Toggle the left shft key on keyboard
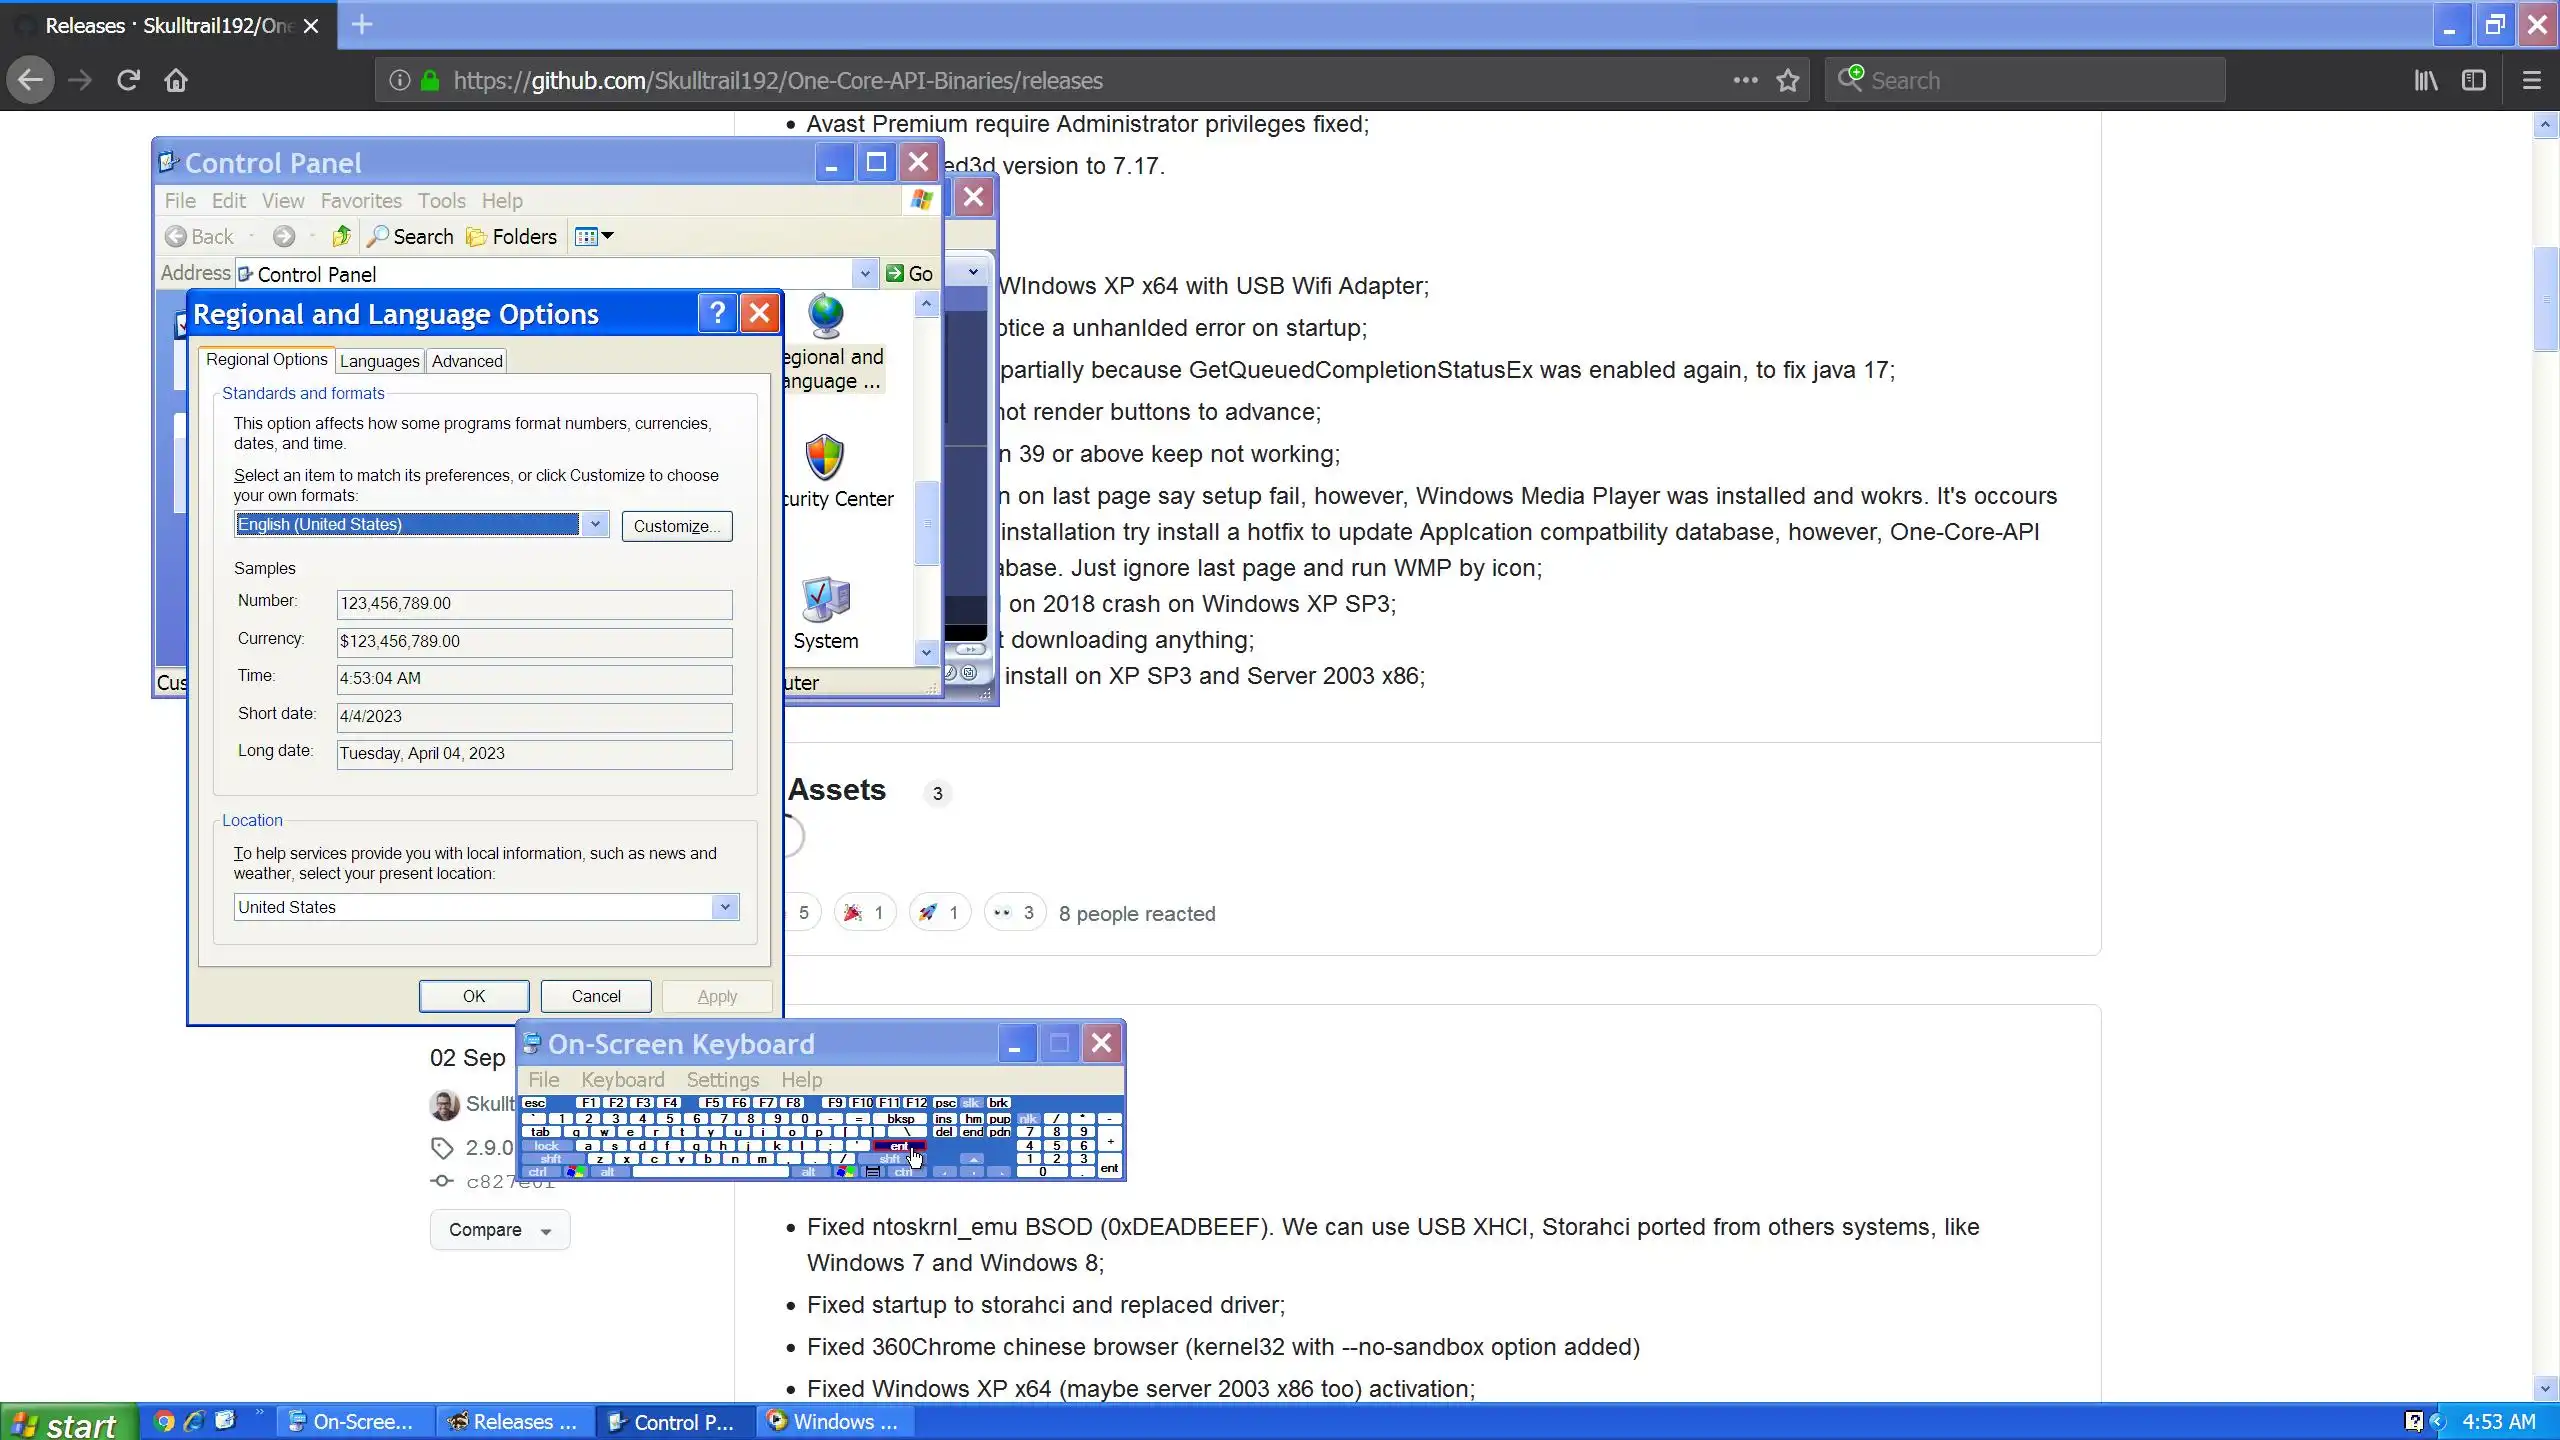Viewport: 2560px width, 1440px height. pyautogui.click(x=551, y=1159)
